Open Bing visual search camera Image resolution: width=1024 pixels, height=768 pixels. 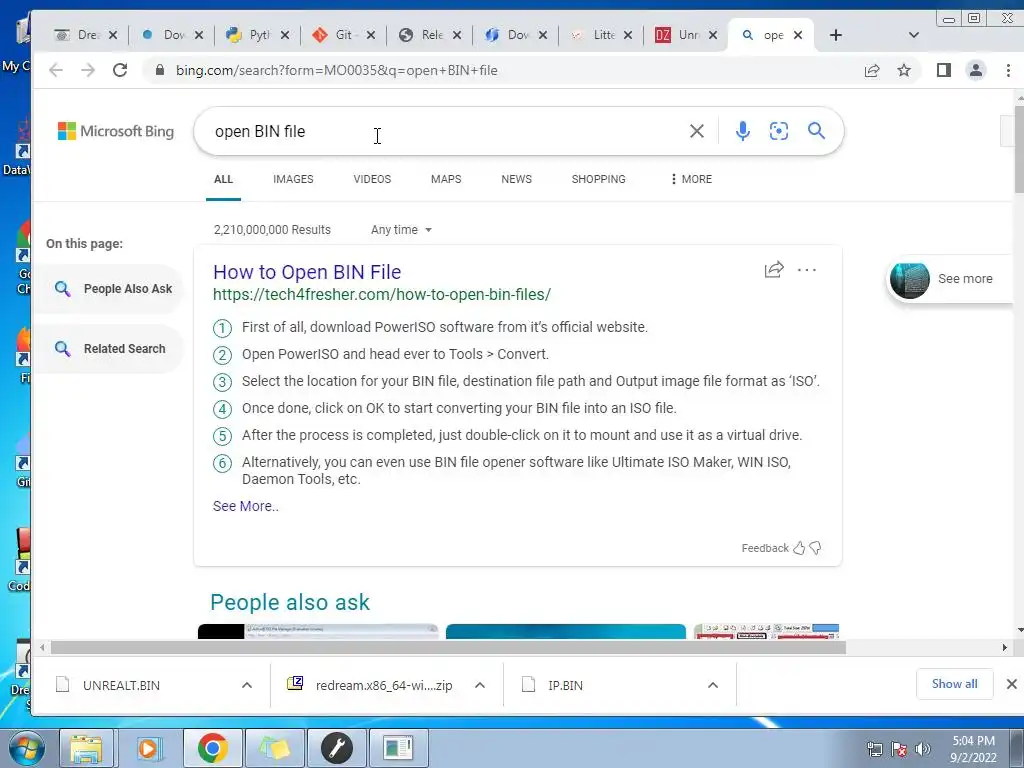tap(778, 131)
